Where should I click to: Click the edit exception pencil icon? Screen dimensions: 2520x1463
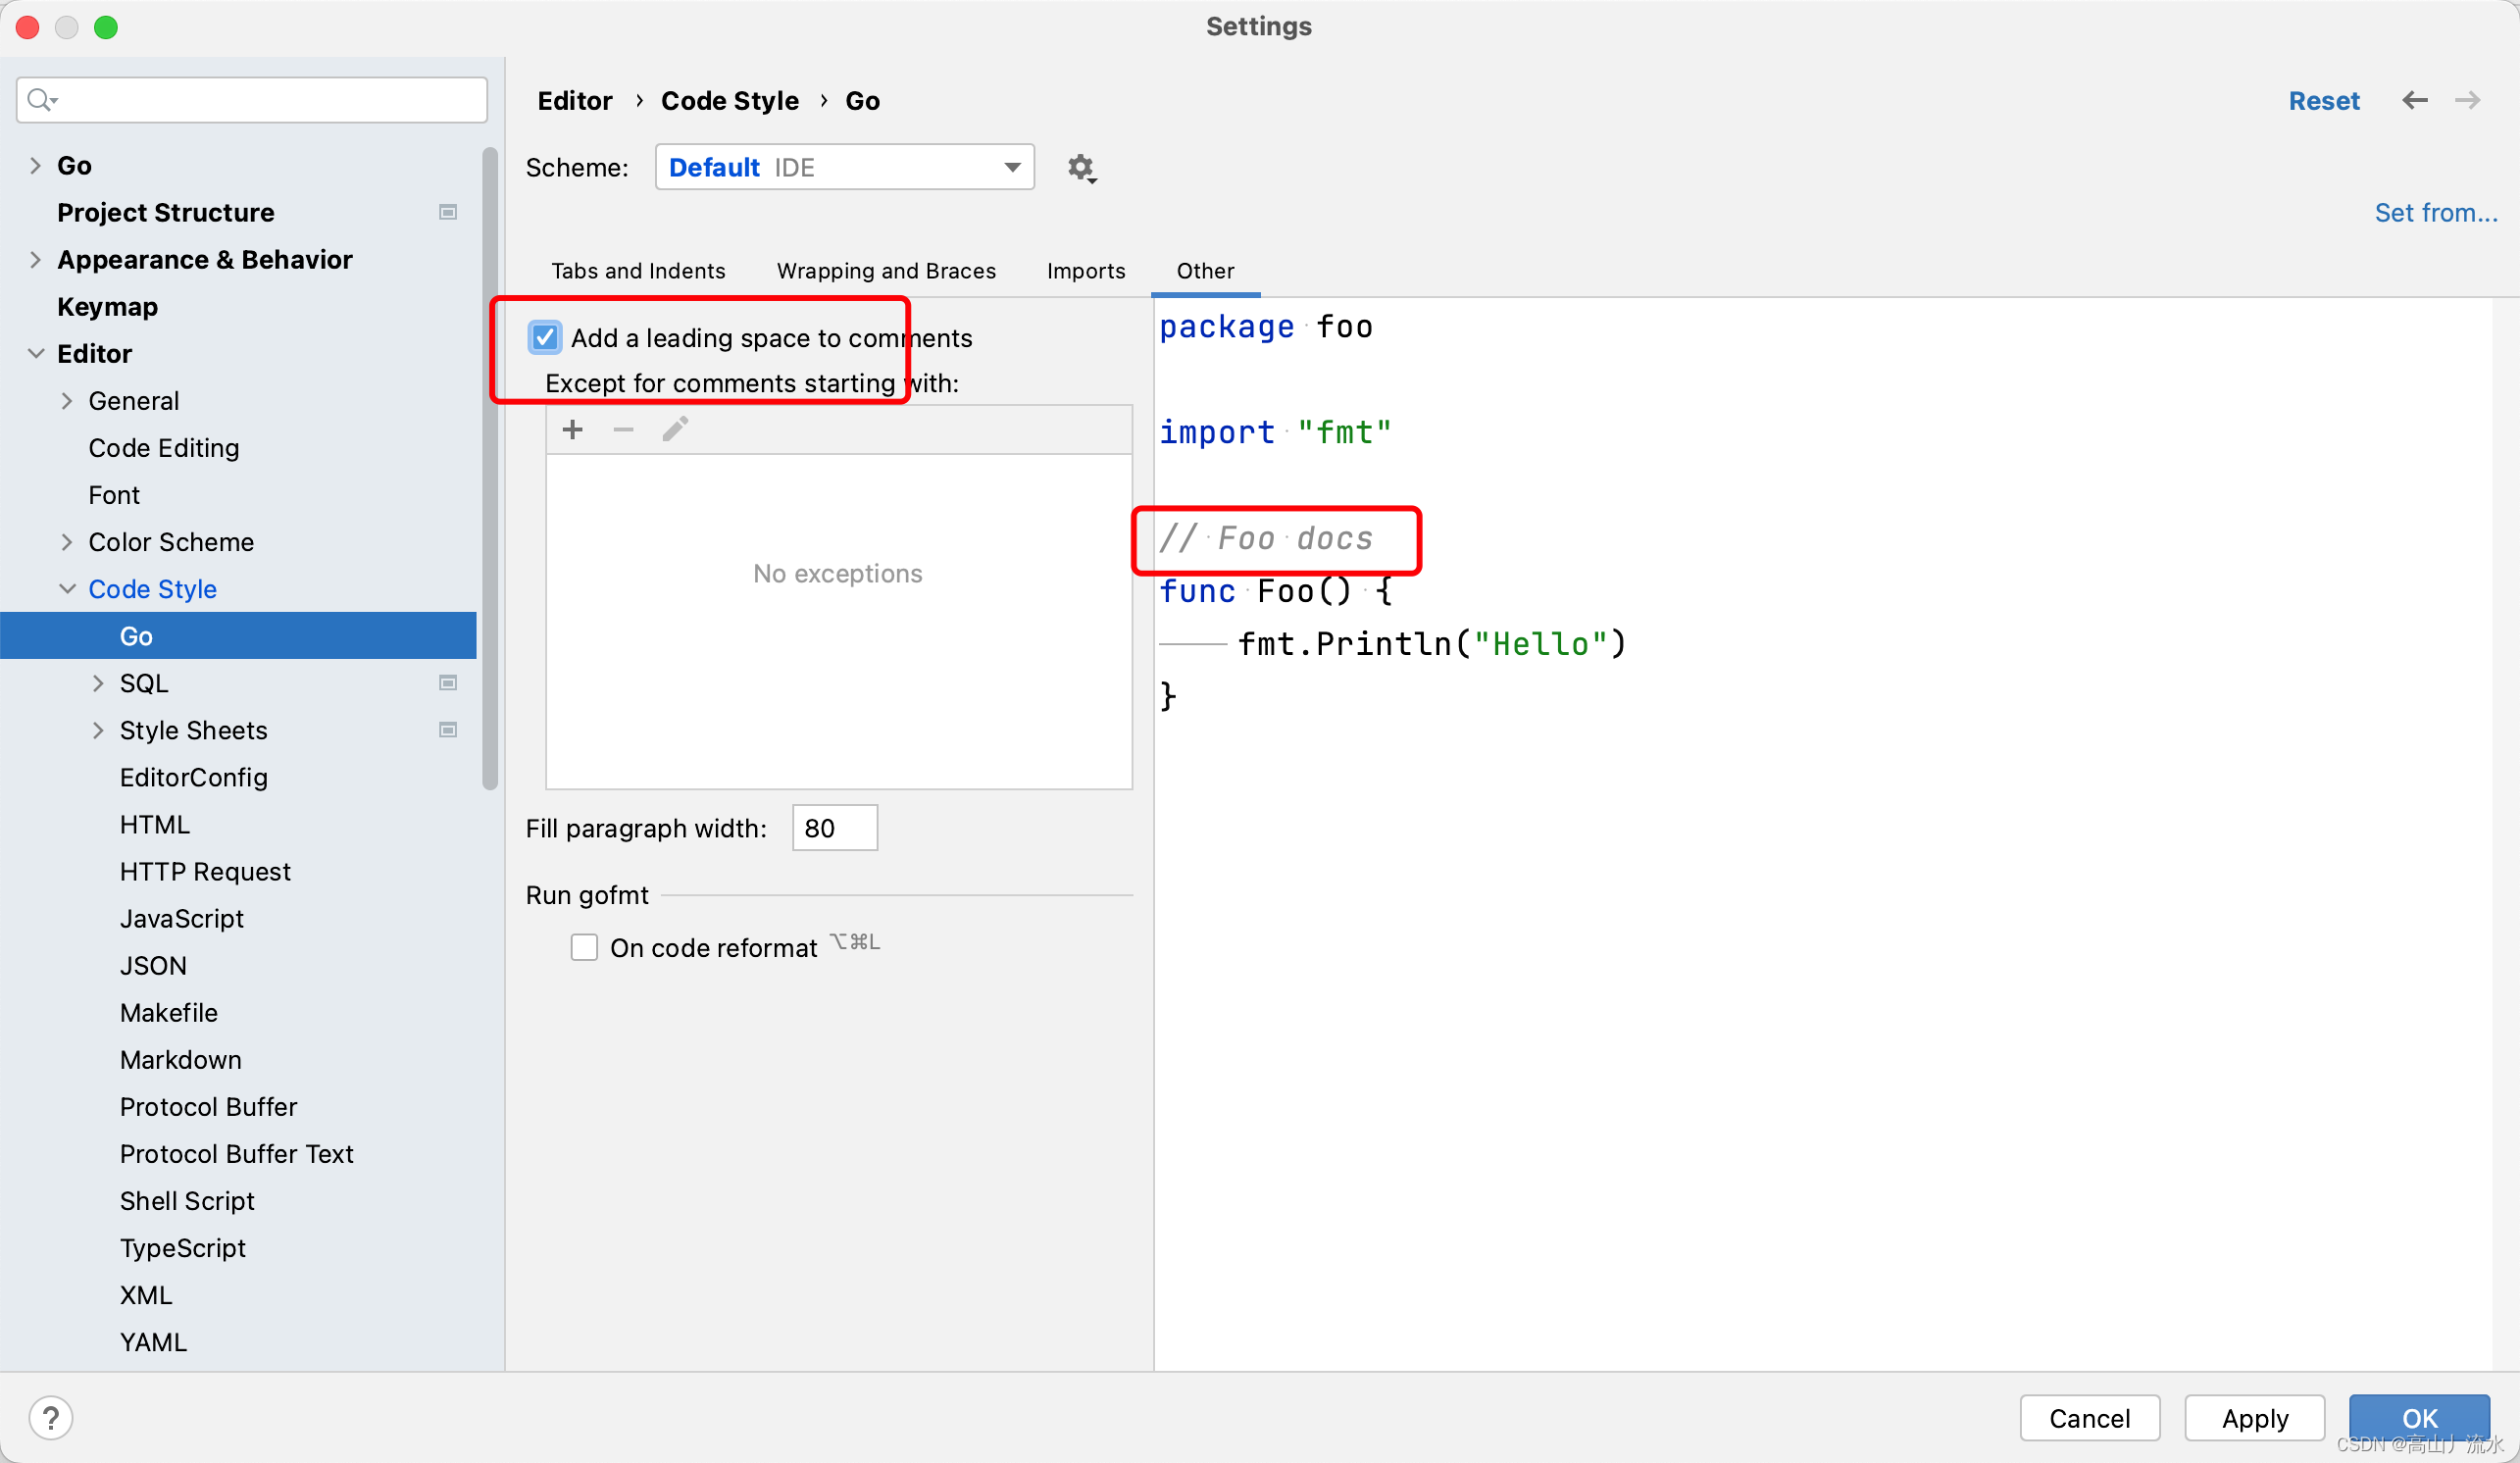pyautogui.click(x=675, y=430)
